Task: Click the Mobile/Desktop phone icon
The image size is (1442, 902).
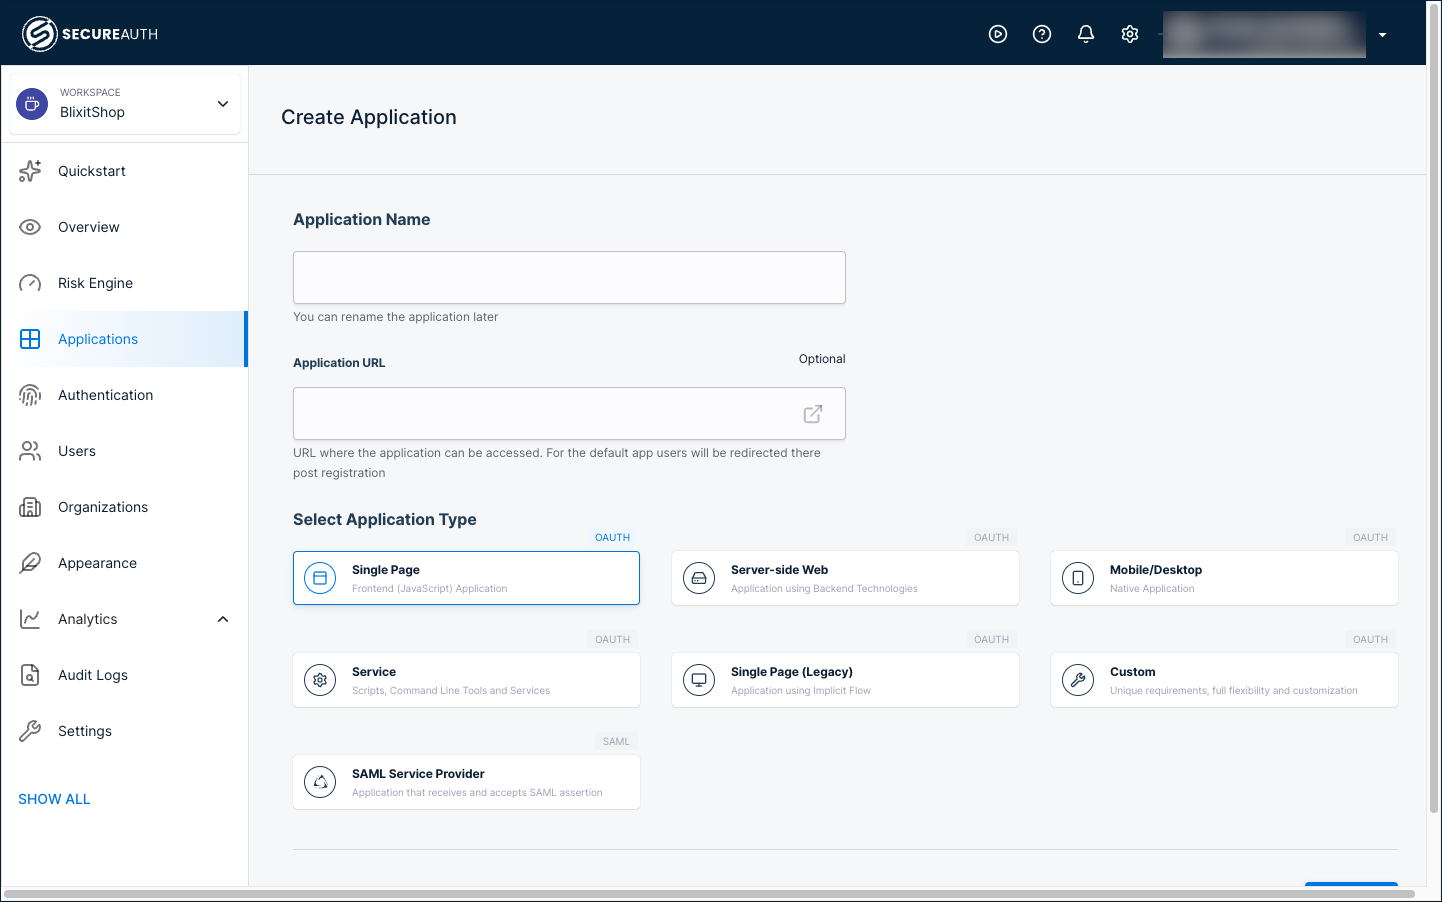Action: [1078, 578]
